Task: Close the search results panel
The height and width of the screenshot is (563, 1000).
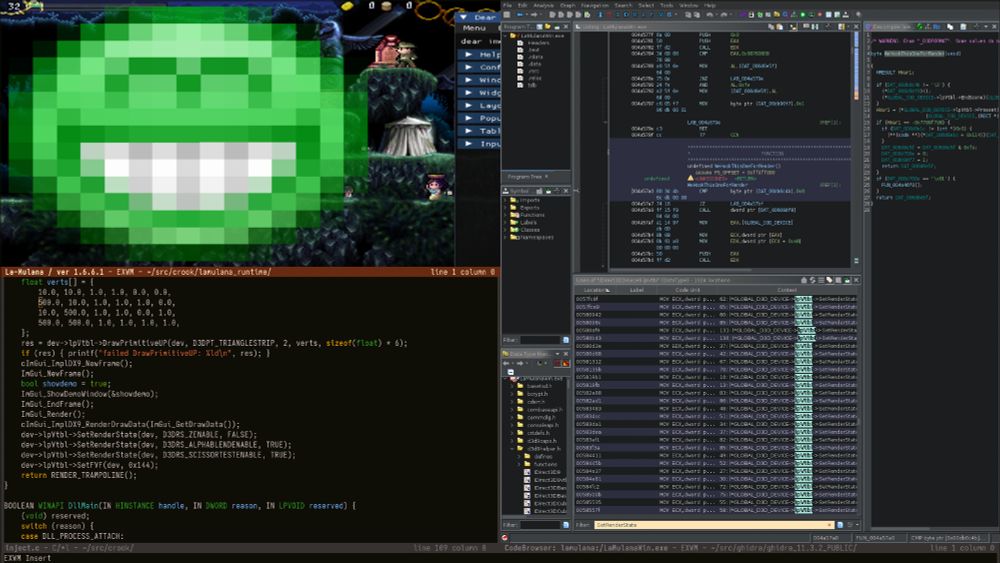Action: [856, 280]
